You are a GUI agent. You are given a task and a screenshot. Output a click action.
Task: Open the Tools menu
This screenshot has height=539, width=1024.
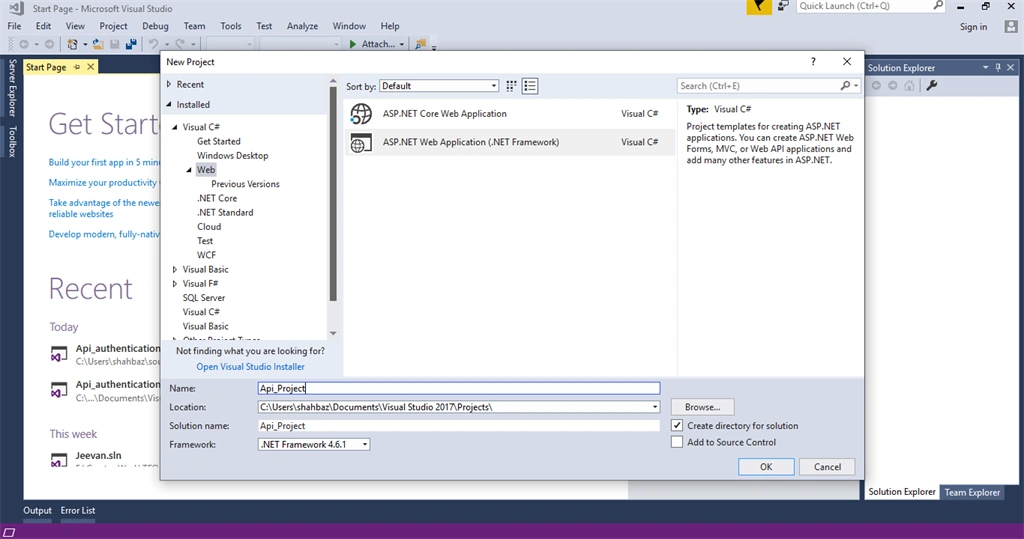pyautogui.click(x=231, y=26)
